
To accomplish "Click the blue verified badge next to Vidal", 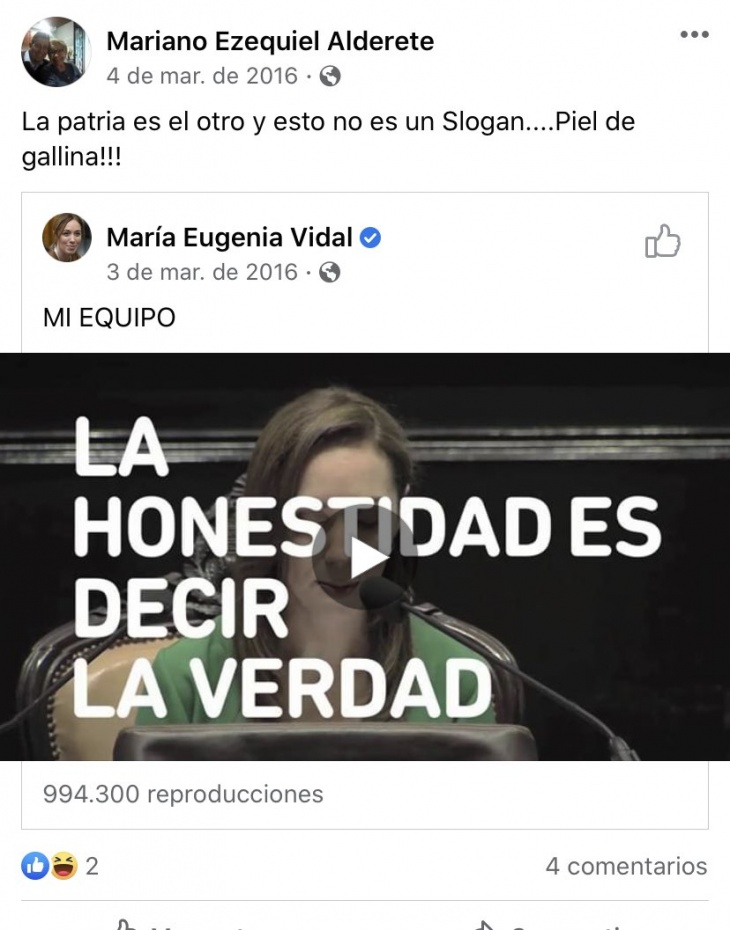I will tap(371, 237).
